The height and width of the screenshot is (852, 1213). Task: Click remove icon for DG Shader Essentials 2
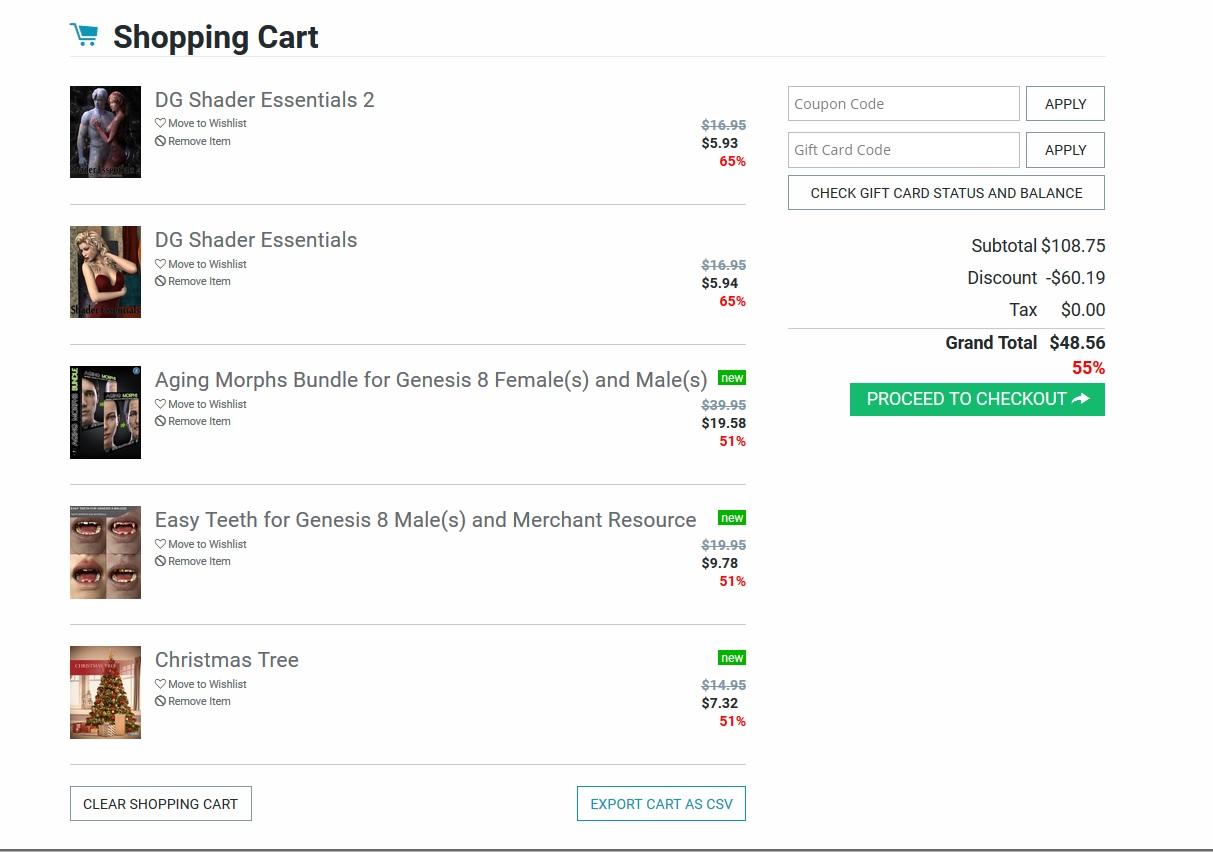[160, 141]
